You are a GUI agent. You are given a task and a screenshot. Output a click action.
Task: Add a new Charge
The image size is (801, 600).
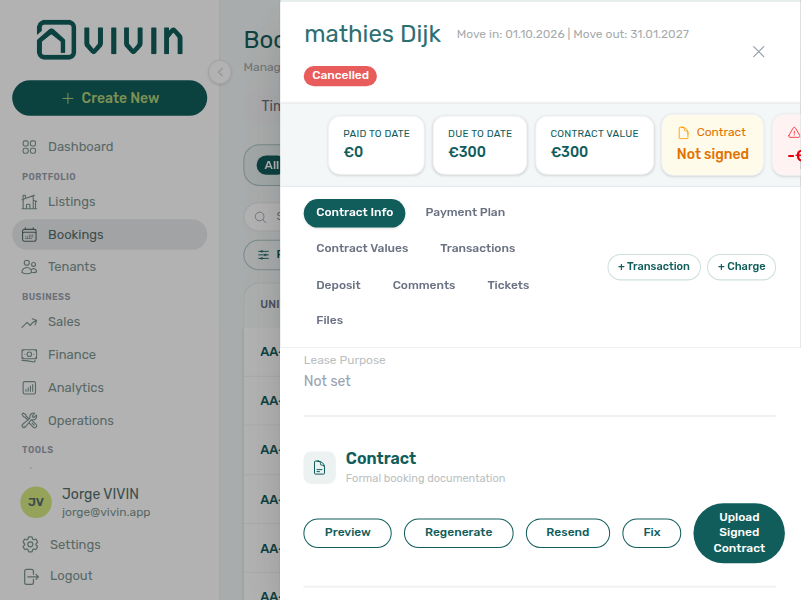pos(741,267)
